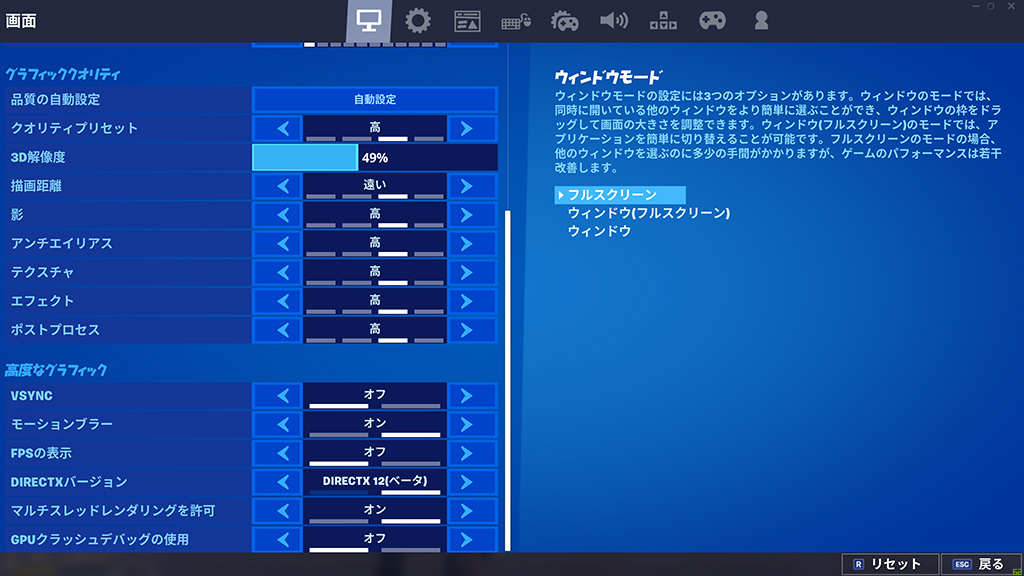Open the Audio speaker settings tab
Image resolution: width=1024 pixels, height=576 pixels.
(614, 21)
